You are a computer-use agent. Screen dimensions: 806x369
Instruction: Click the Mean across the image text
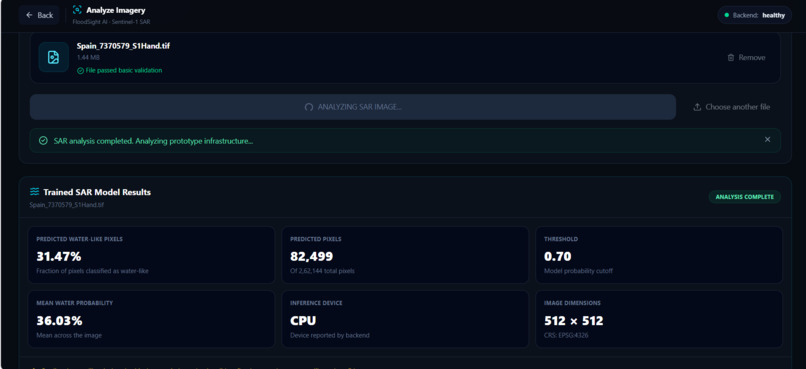(69, 336)
